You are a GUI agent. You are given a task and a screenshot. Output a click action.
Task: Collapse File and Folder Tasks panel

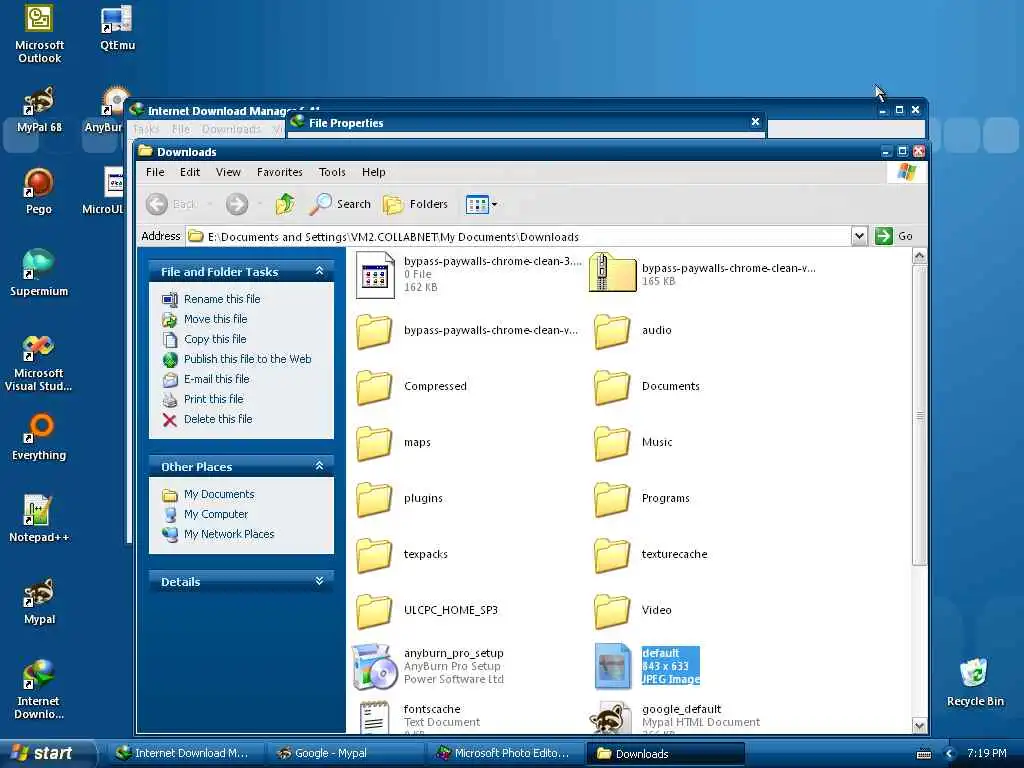[x=319, y=271]
